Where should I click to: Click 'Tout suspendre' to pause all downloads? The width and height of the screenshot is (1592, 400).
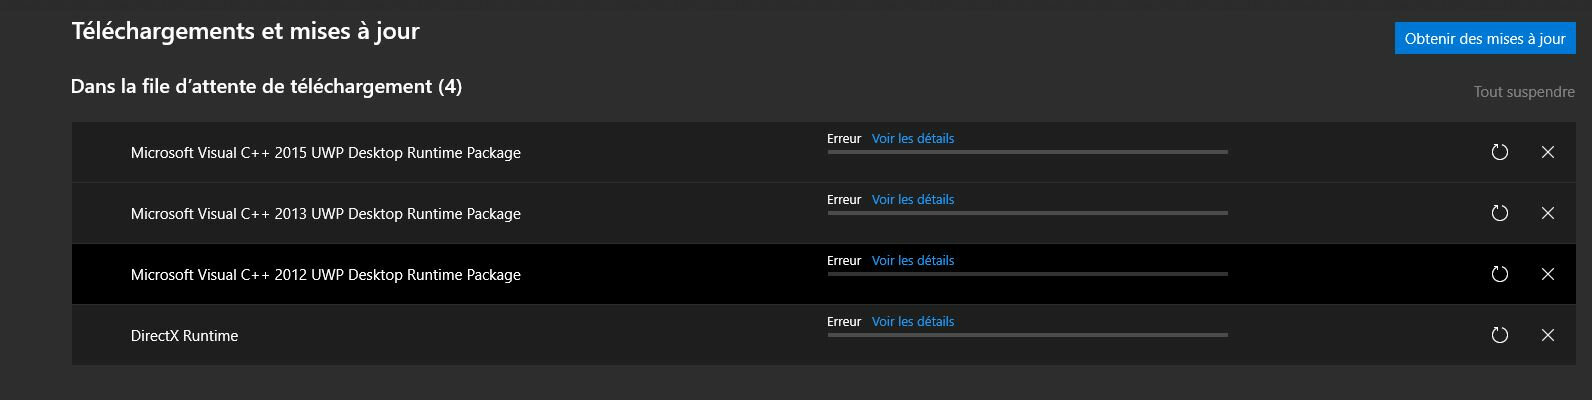click(1524, 92)
